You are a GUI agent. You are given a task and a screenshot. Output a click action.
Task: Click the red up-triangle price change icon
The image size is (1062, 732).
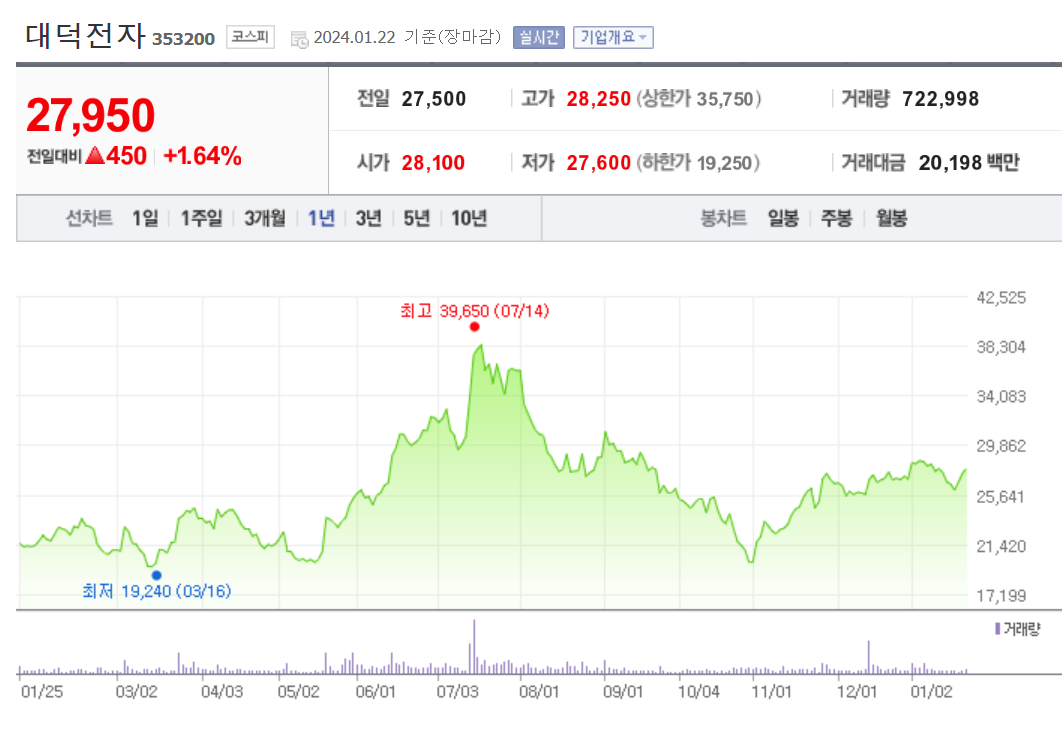pyautogui.click(x=95, y=156)
